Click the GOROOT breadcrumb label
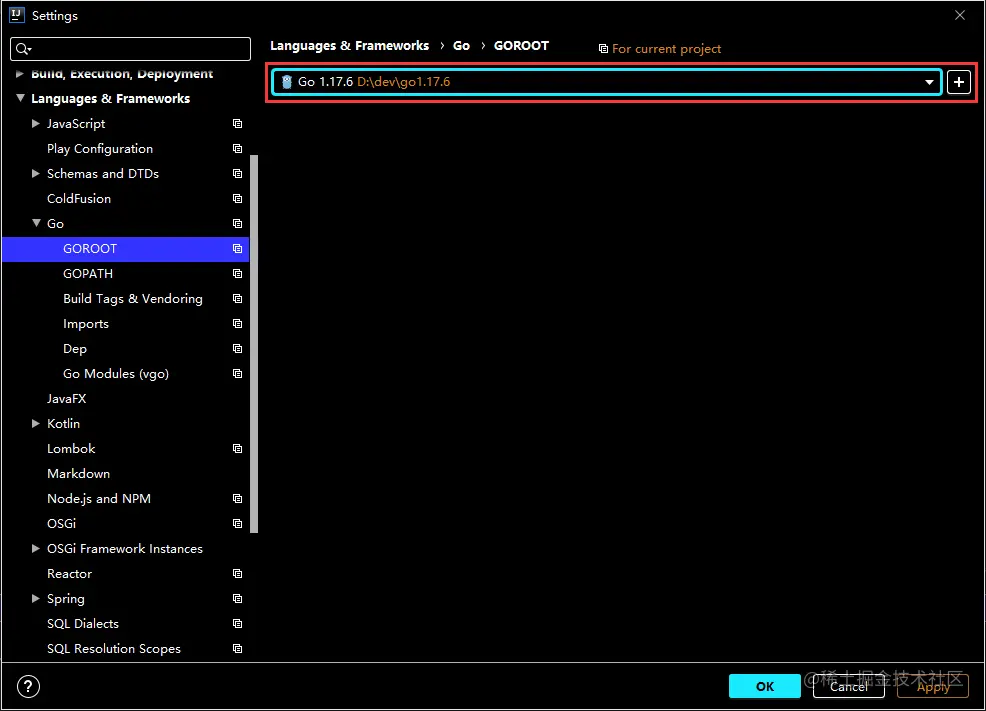Image resolution: width=986 pixels, height=711 pixels. pyautogui.click(x=521, y=46)
